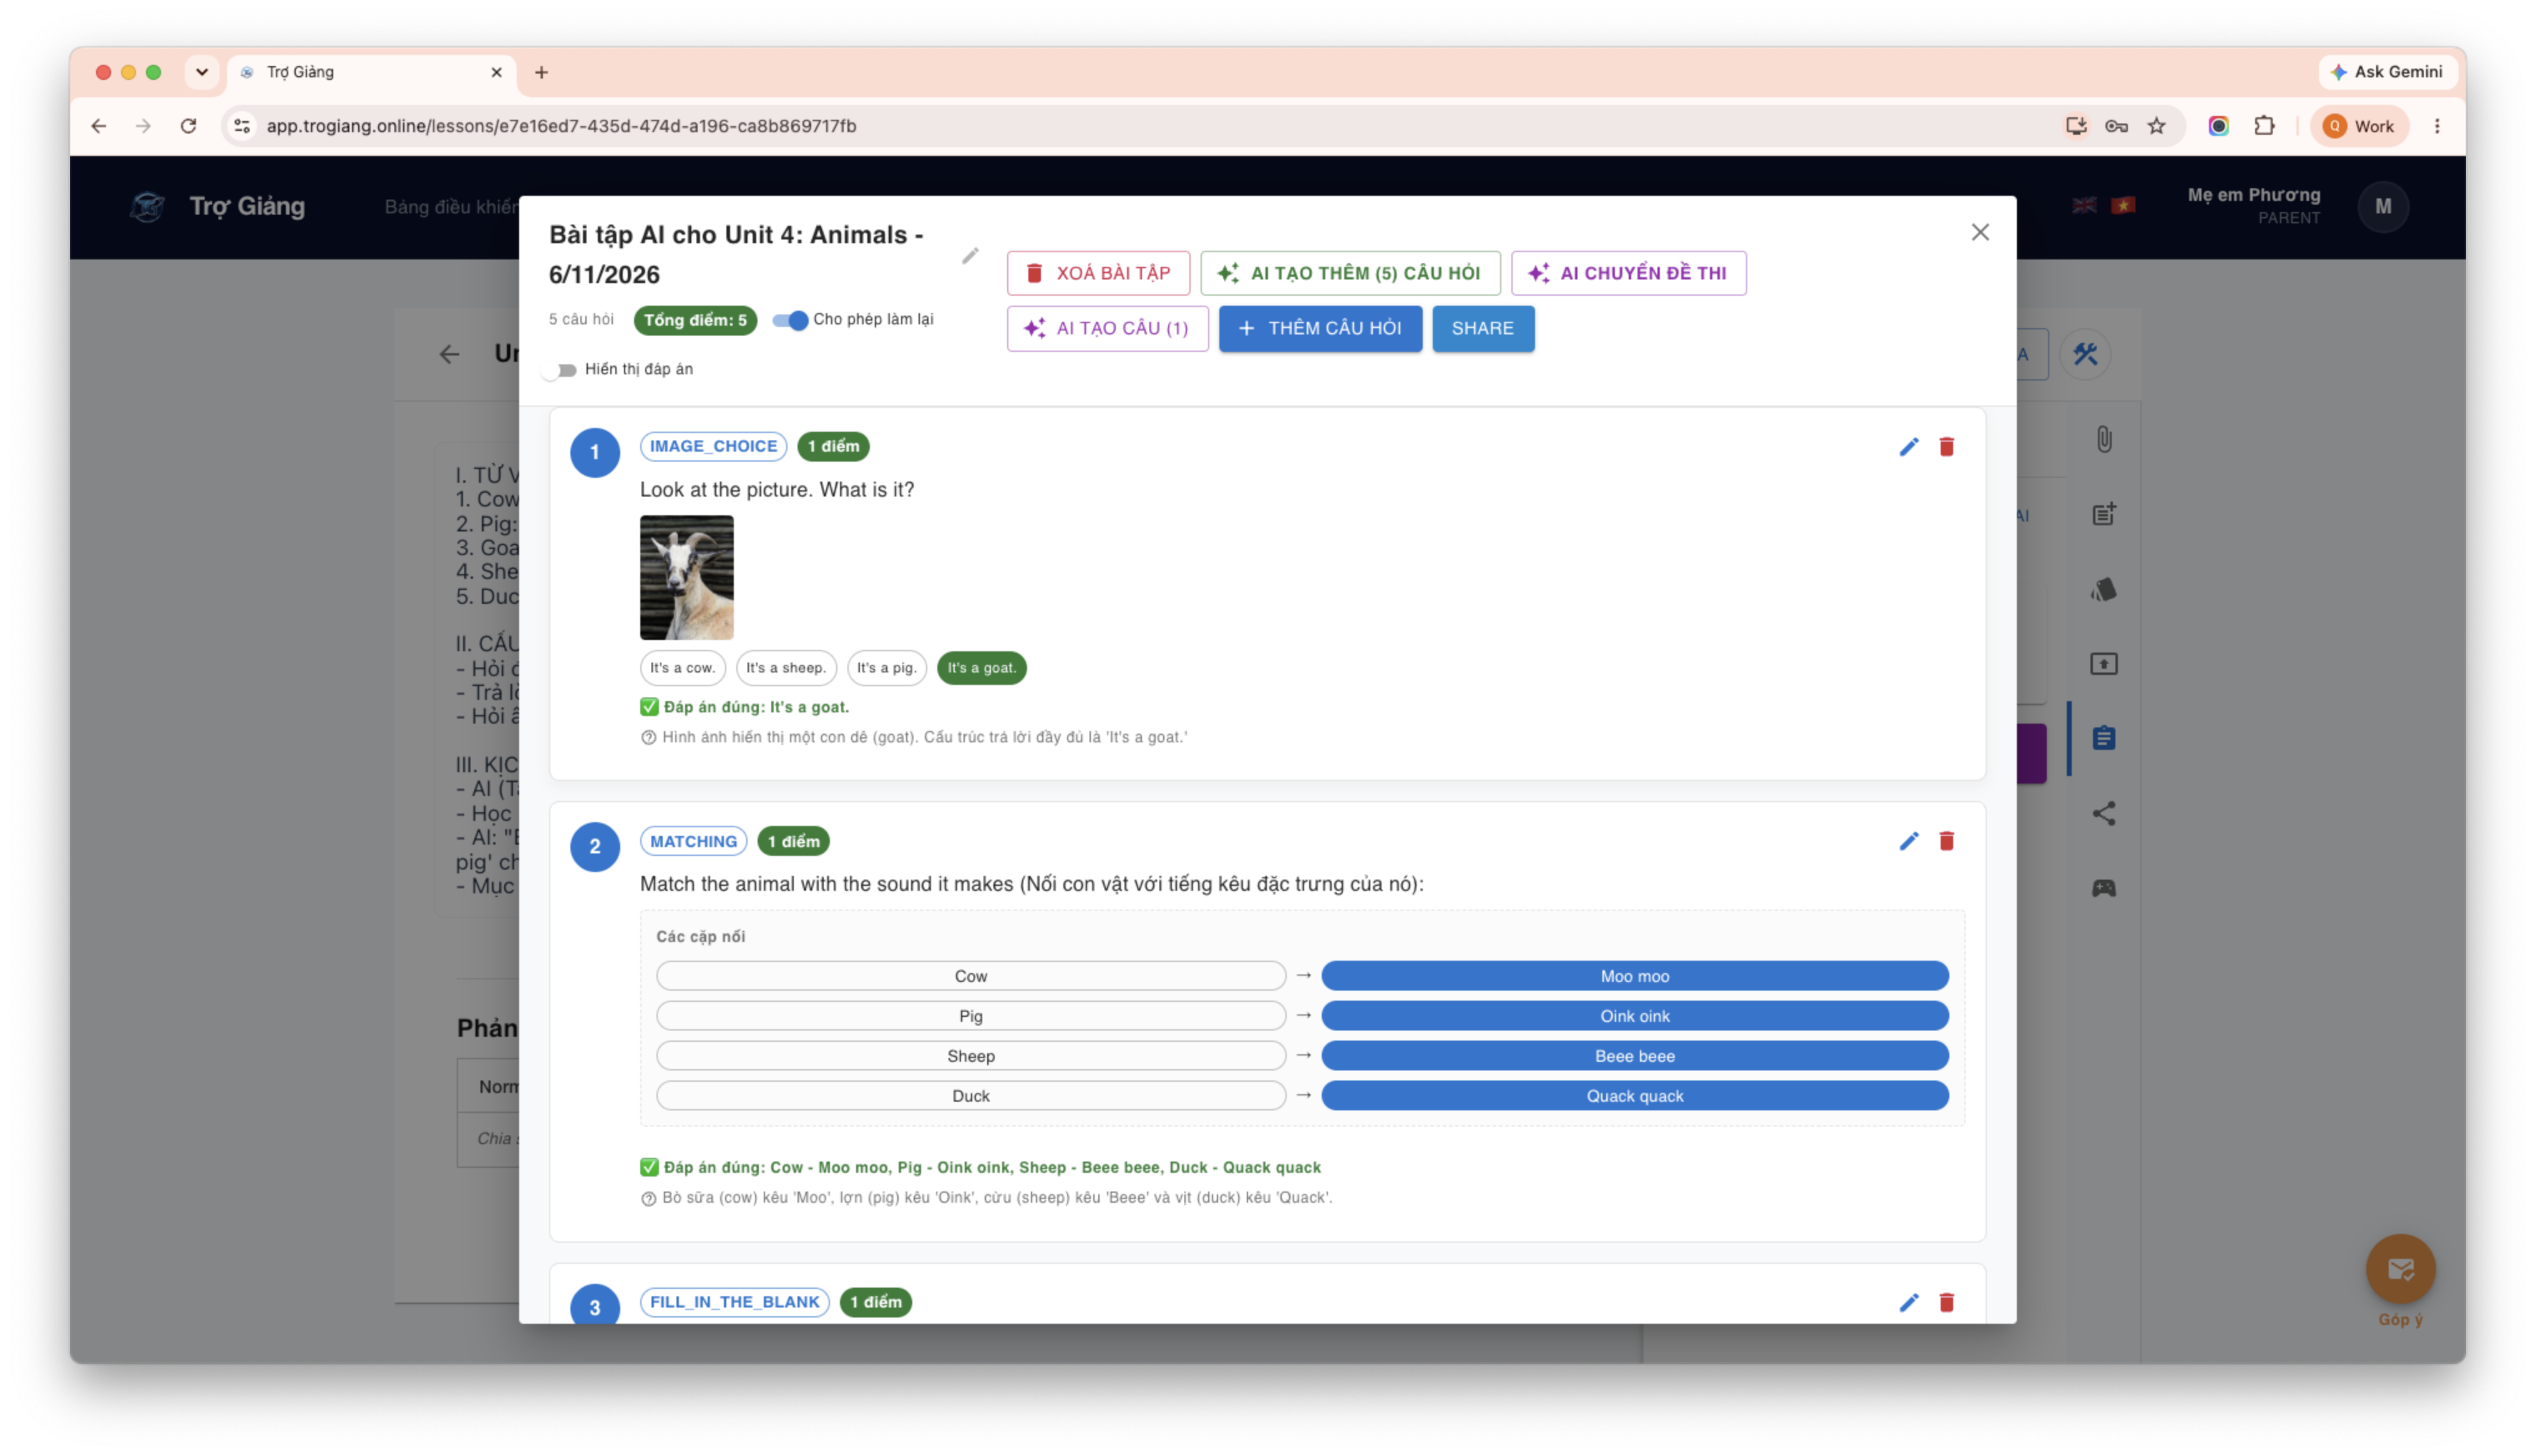Edit the exercise title with the pencil icon
The height and width of the screenshot is (1456, 2536).
click(x=970, y=256)
